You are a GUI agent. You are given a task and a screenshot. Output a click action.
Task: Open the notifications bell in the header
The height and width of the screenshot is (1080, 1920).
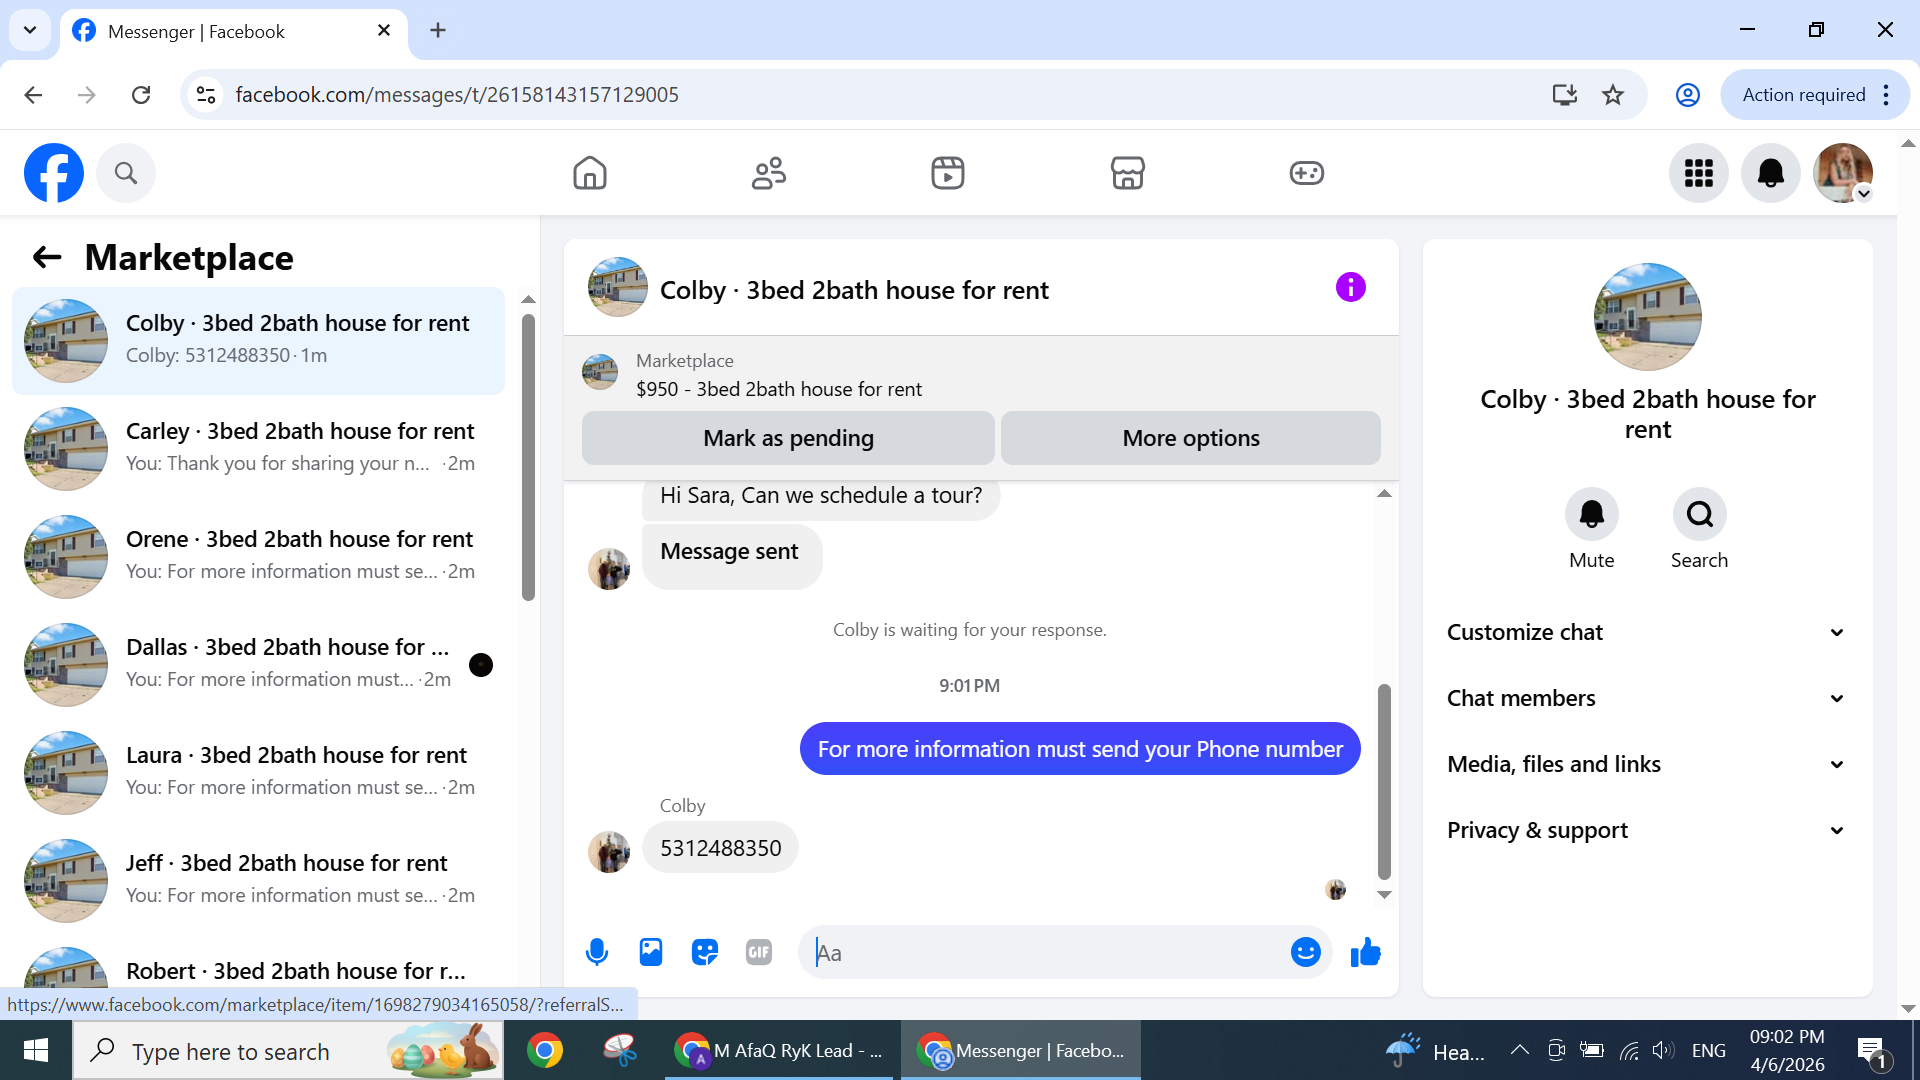[1771, 173]
